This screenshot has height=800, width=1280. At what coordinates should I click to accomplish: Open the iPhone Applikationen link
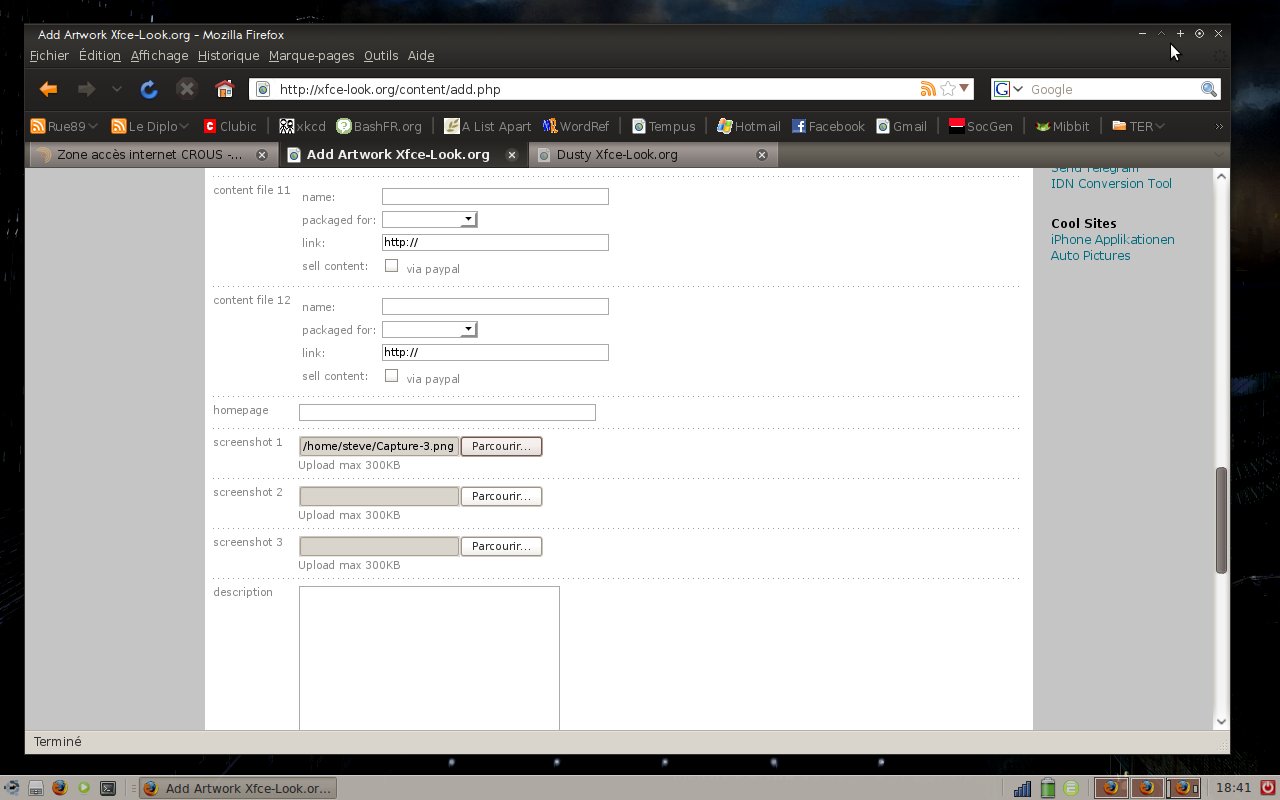click(x=1112, y=239)
